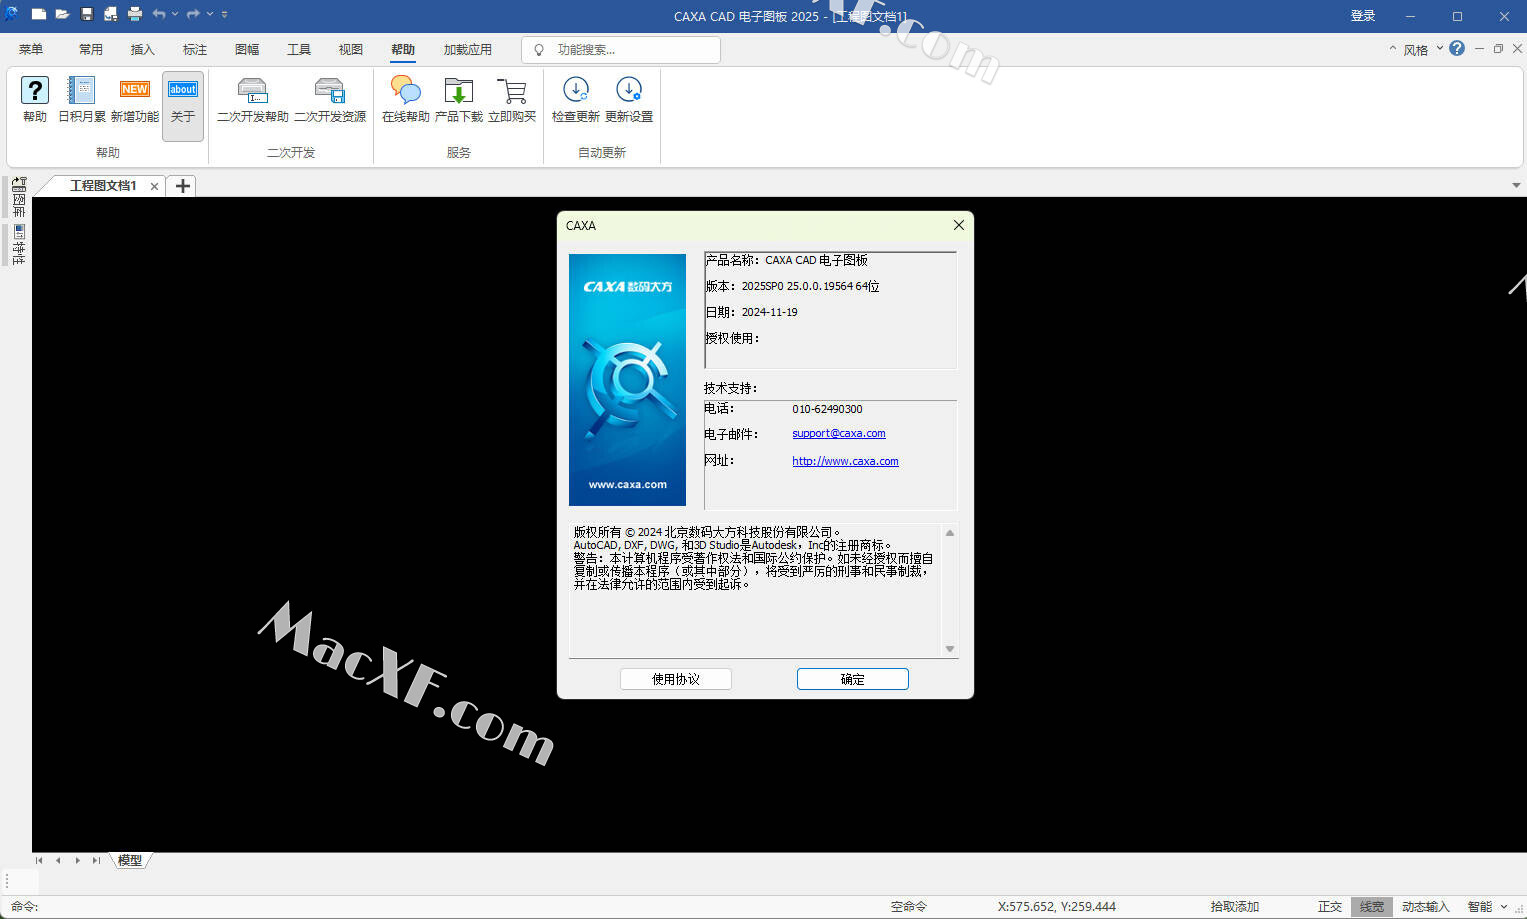
Task: Toggle 动态输入 in status bar
Action: (x=1425, y=907)
